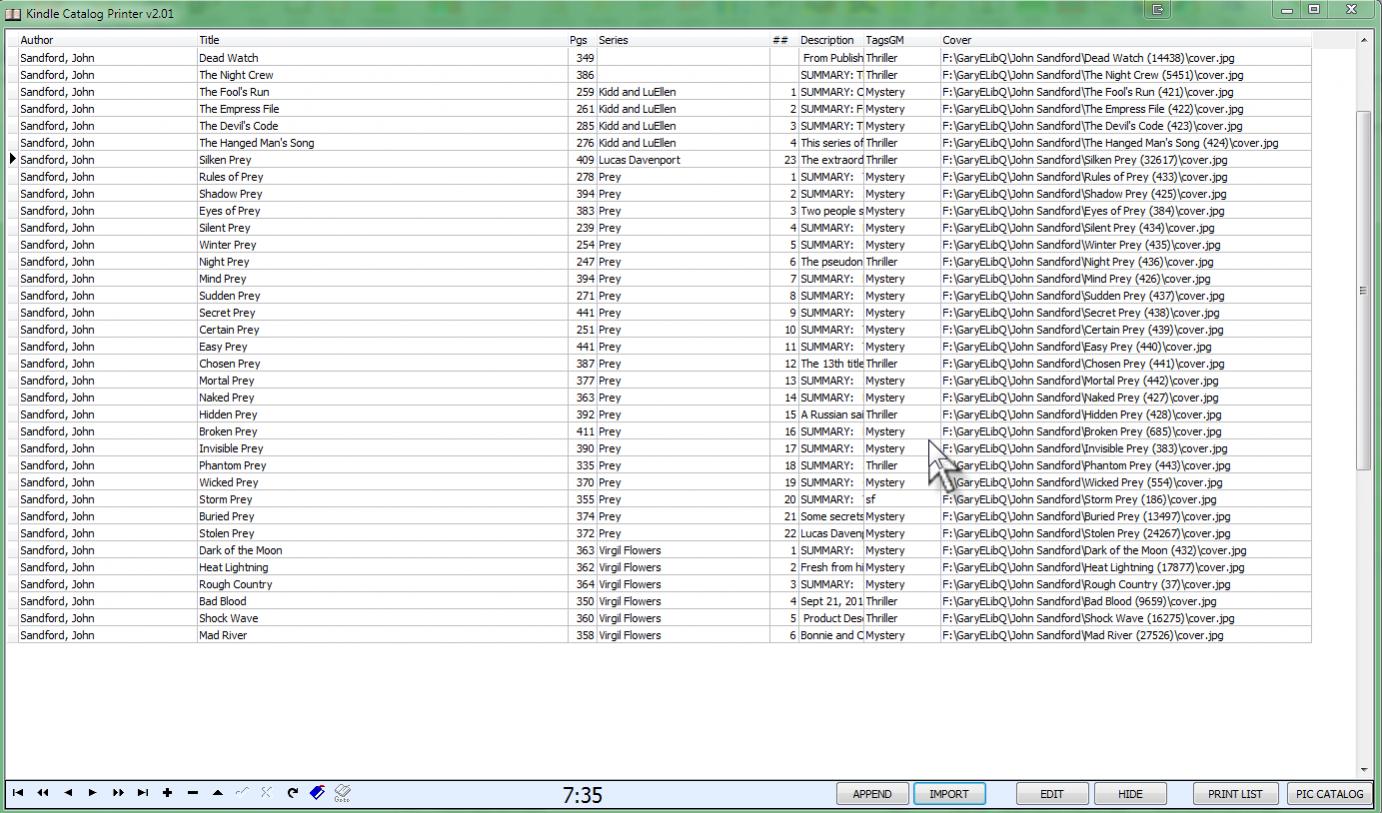
Task: Click the Cover column header
Action: 1125,40
